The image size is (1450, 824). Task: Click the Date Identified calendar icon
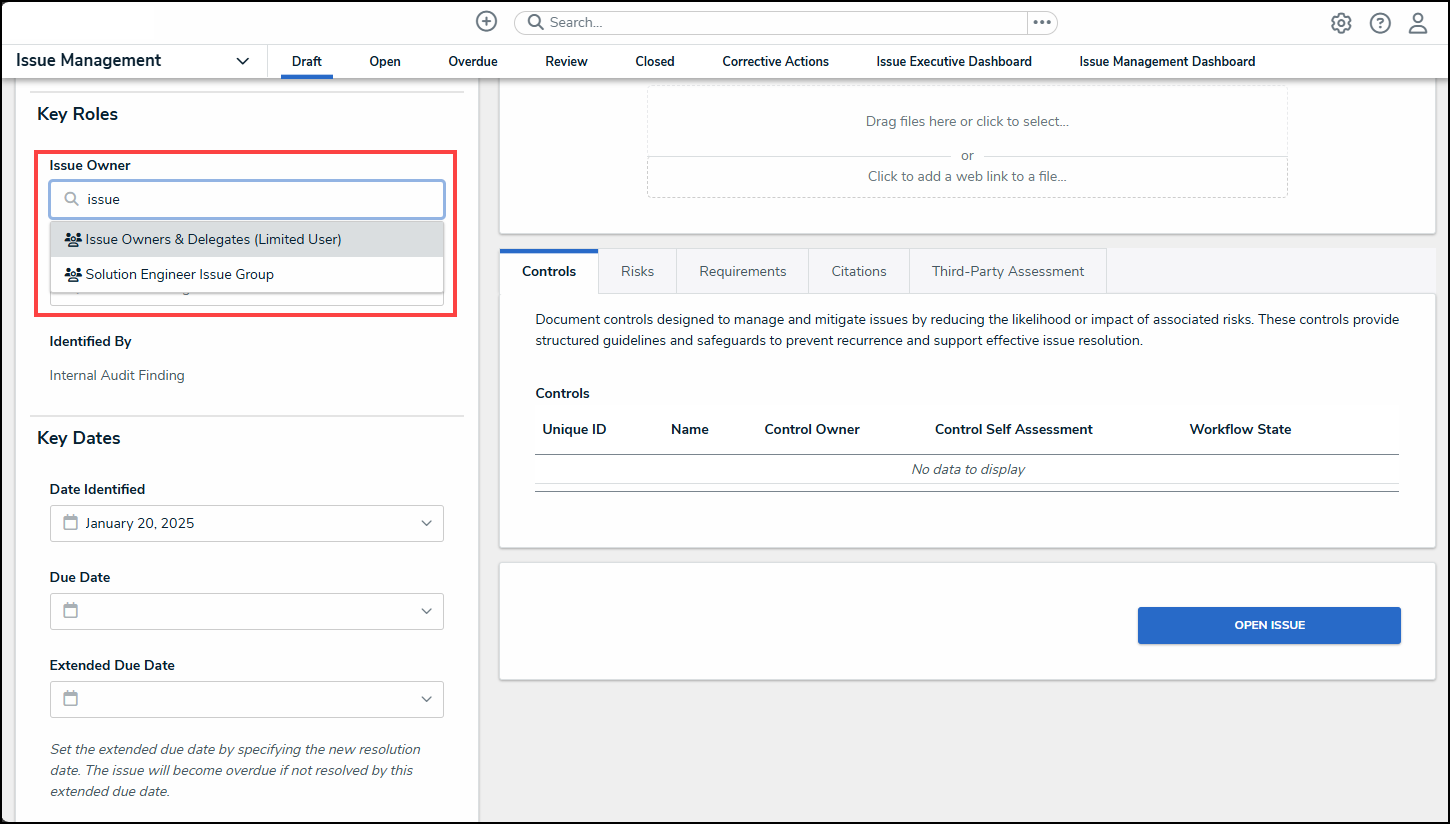click(71, 523)
